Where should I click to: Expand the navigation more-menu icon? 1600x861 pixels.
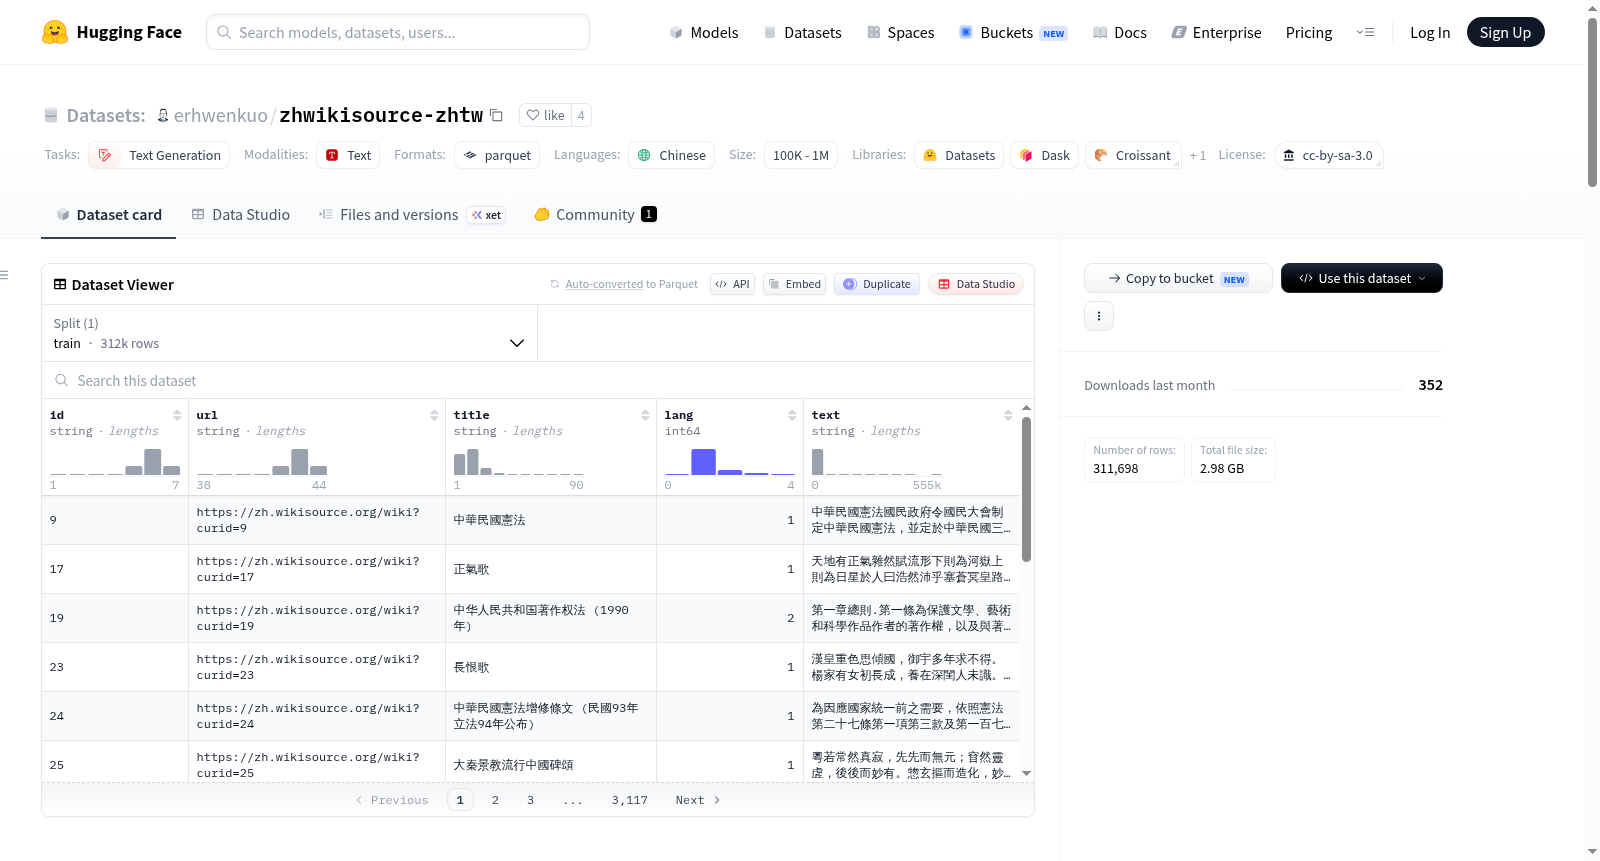1365,33
